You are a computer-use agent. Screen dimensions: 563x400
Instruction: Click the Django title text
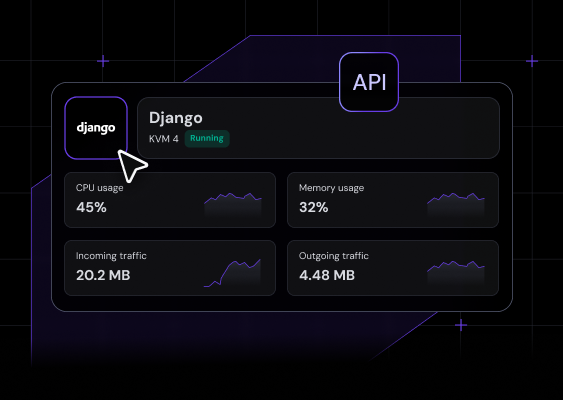176,118
